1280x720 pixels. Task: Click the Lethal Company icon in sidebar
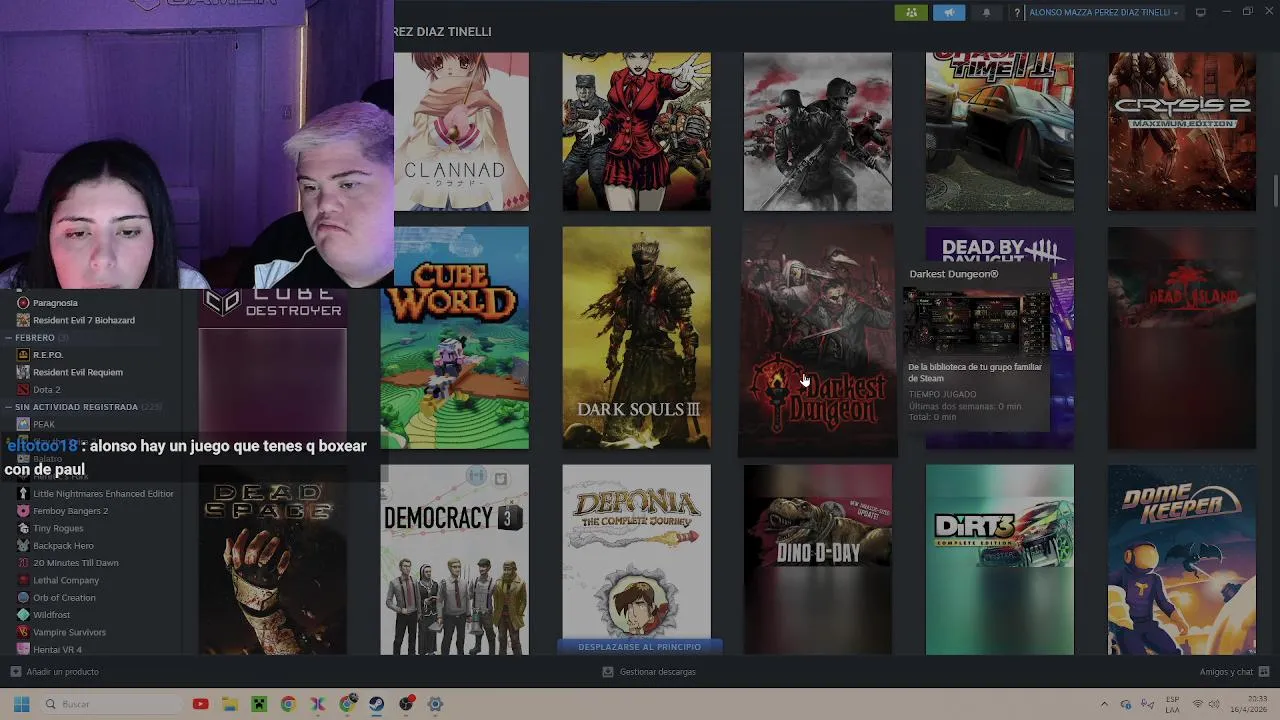coord(23,580)
